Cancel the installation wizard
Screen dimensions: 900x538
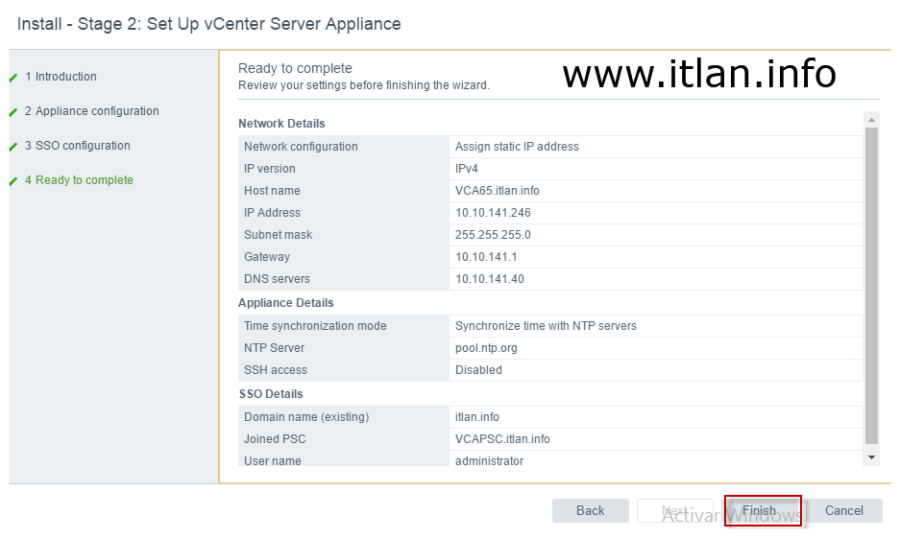pyautogui.click(x=844, y=511)
